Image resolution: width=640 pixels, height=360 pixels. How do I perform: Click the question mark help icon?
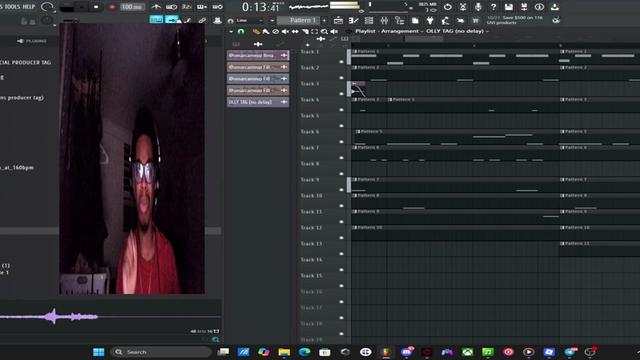pos(493,7)
